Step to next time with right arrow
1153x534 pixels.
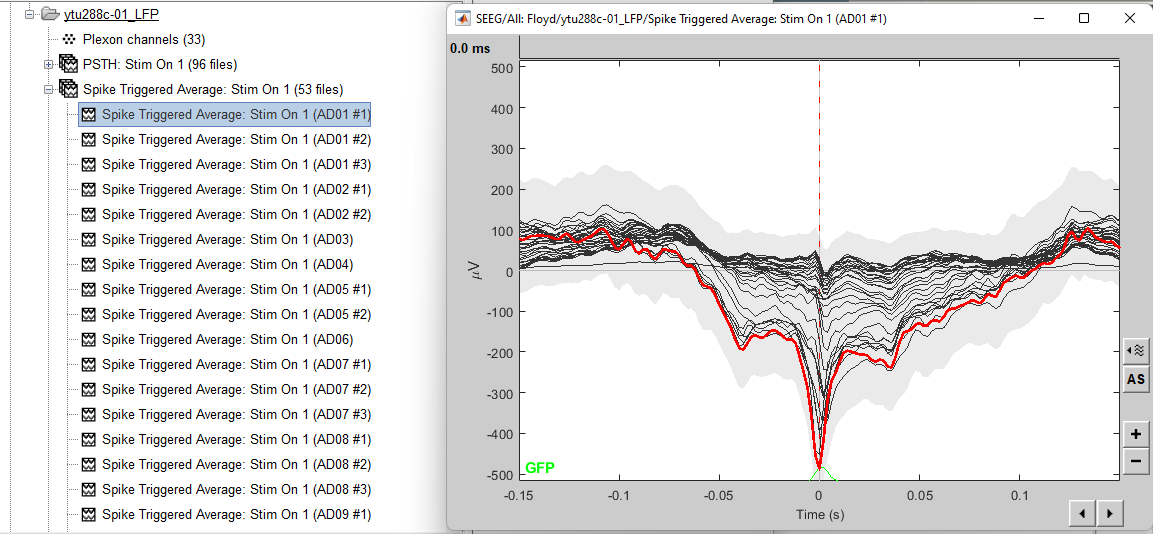click(1109, 514)
